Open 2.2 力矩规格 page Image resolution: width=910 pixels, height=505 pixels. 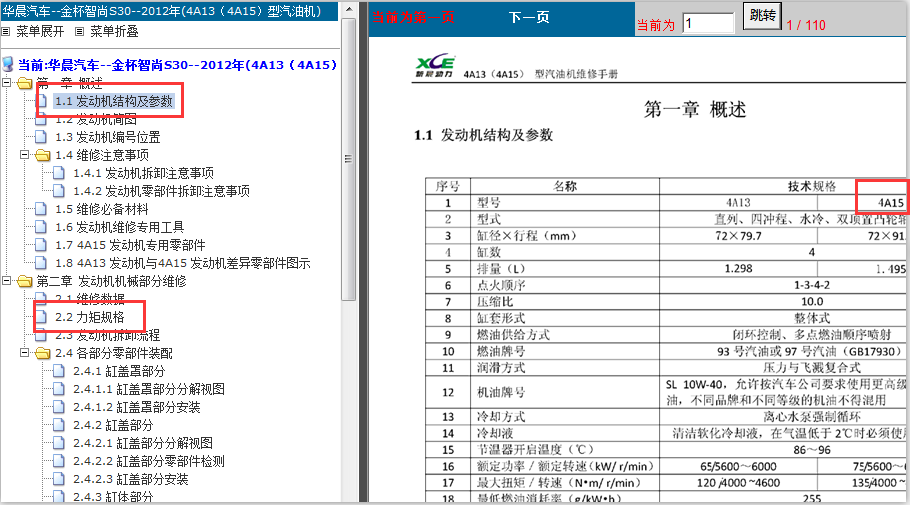tap(89, 318)
